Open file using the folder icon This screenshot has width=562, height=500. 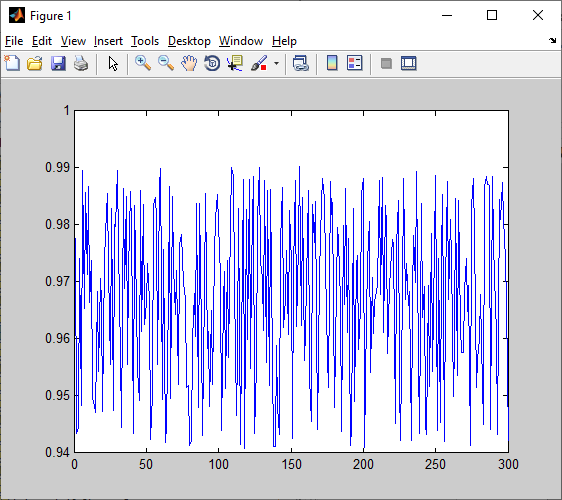pos(35,63)
